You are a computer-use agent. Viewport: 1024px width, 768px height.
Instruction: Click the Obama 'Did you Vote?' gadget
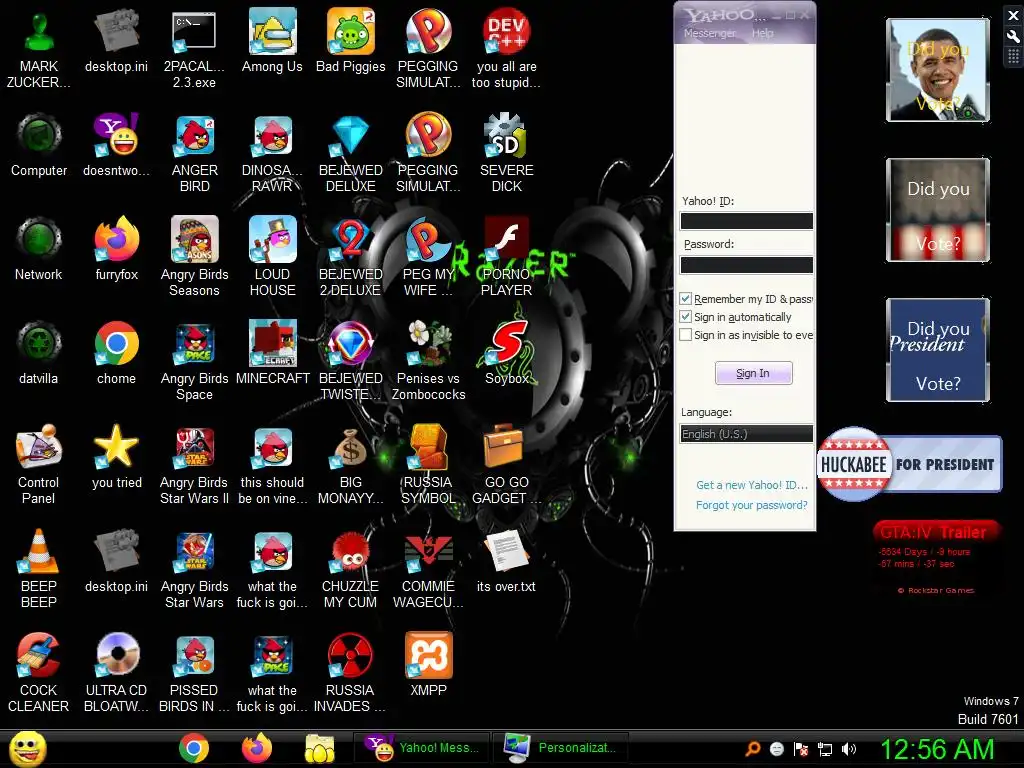(938, 70)
